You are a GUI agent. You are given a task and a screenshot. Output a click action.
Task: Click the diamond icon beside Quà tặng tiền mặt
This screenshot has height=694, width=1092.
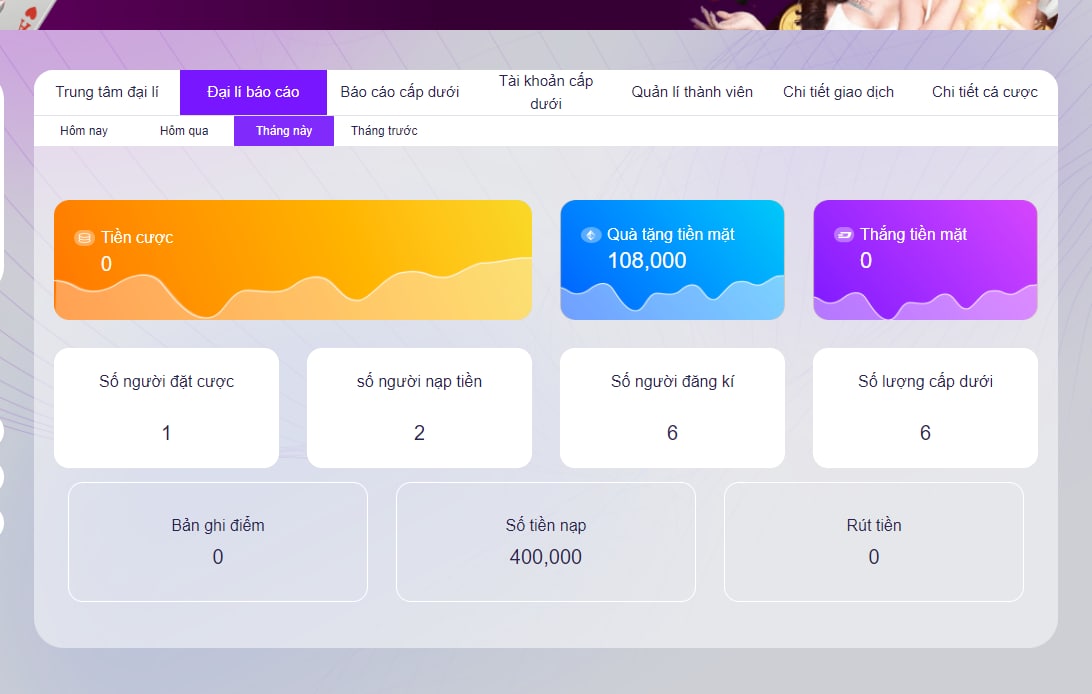click(591, 235)
